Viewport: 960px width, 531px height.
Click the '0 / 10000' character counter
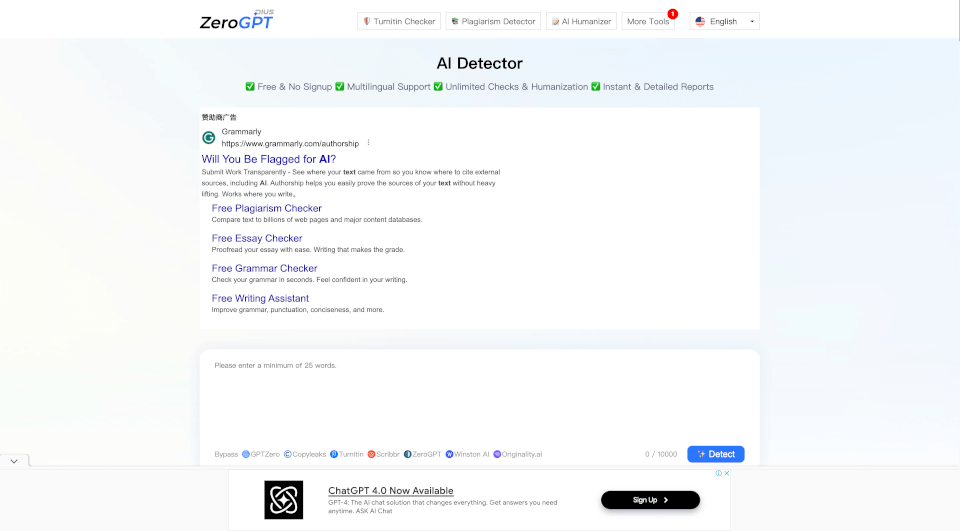click(x=661, y=454)
